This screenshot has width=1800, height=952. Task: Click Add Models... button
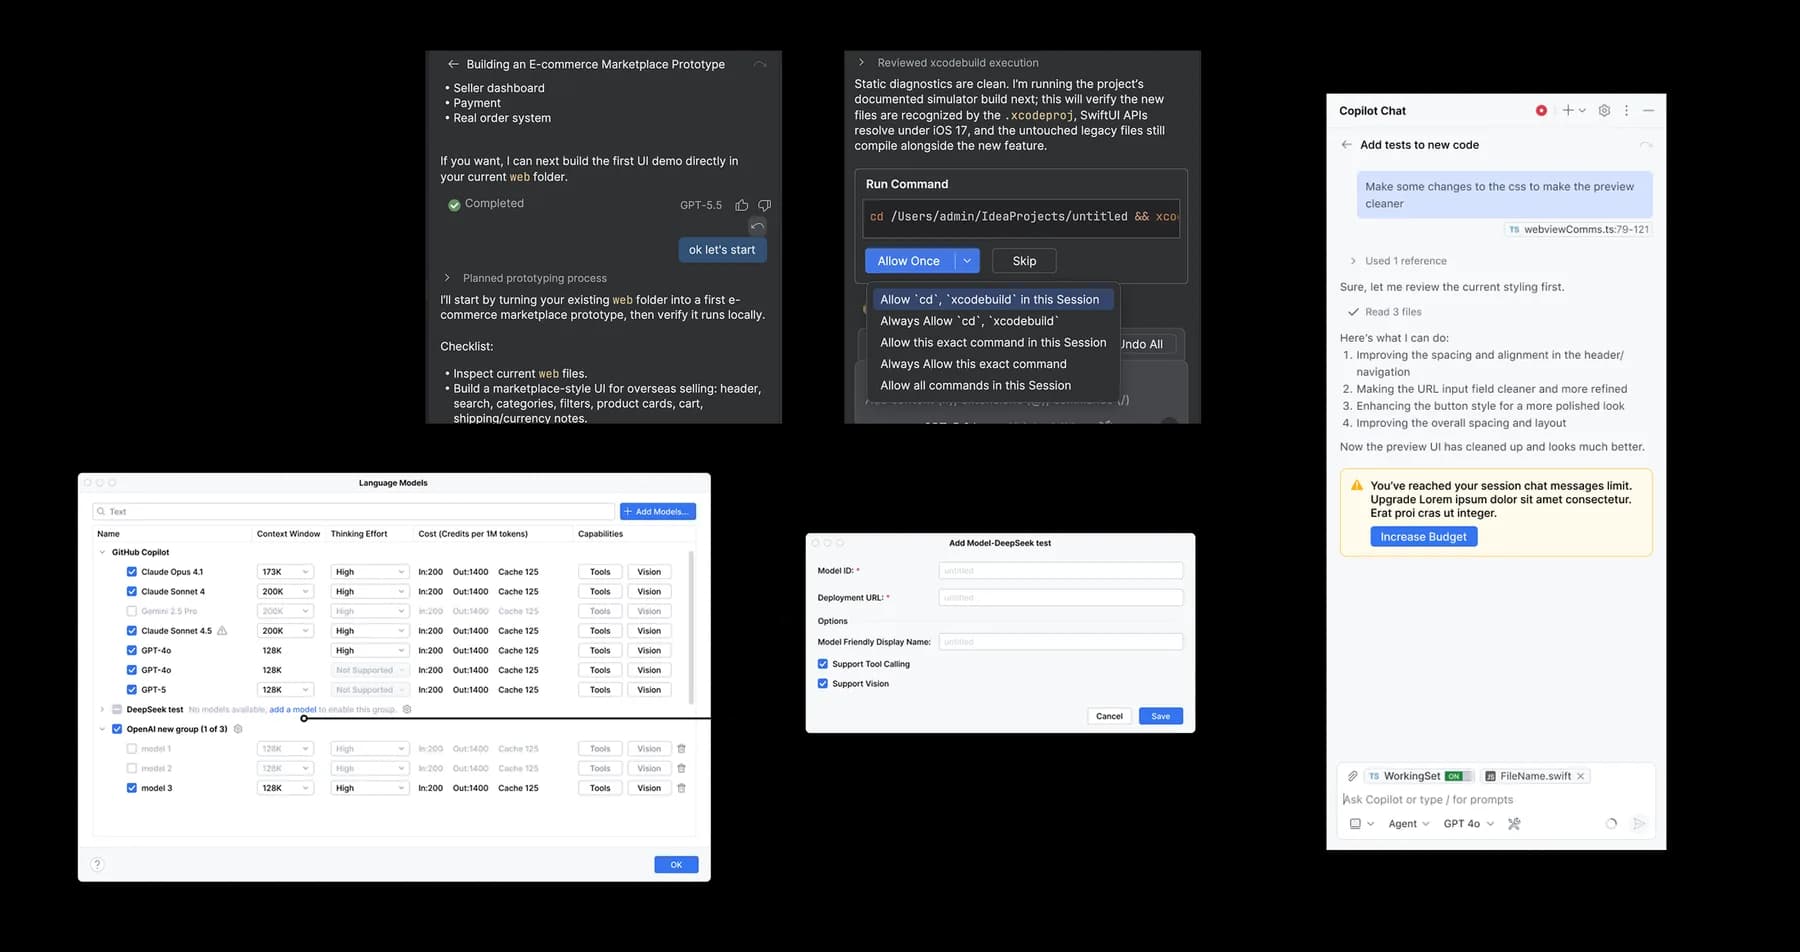point(658,511)
